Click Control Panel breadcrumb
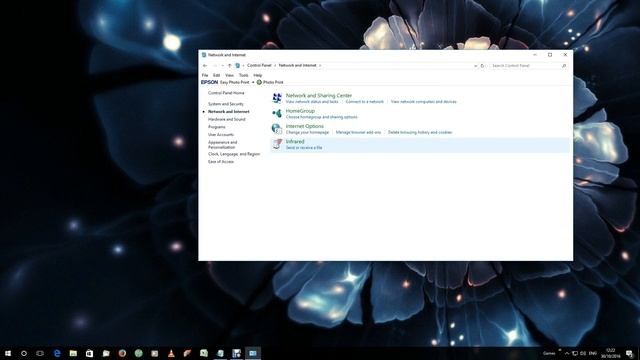This screenshot has width=640, height=360. point(259,65)
